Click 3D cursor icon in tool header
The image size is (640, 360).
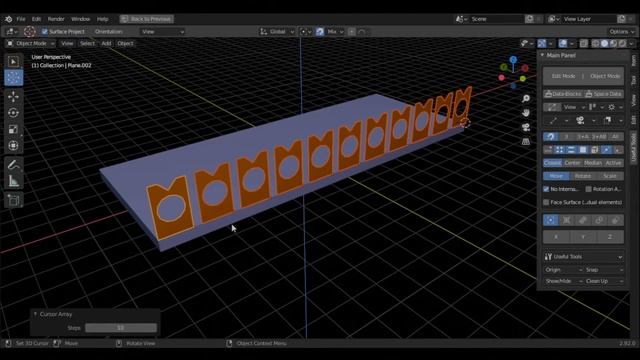coord(29,31)
